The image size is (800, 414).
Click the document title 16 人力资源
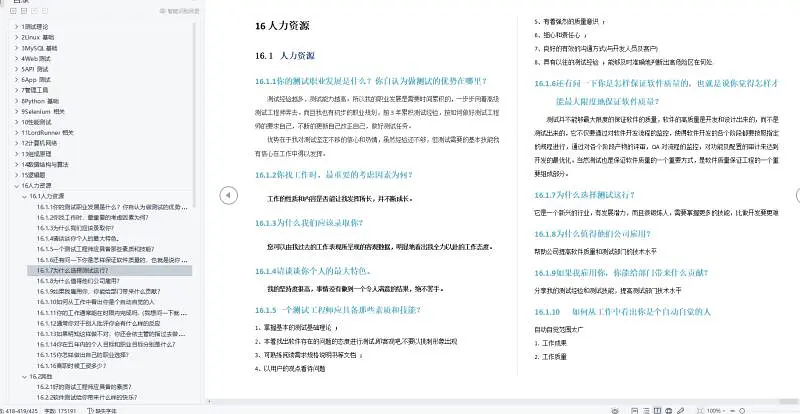(x=282, y=26)
